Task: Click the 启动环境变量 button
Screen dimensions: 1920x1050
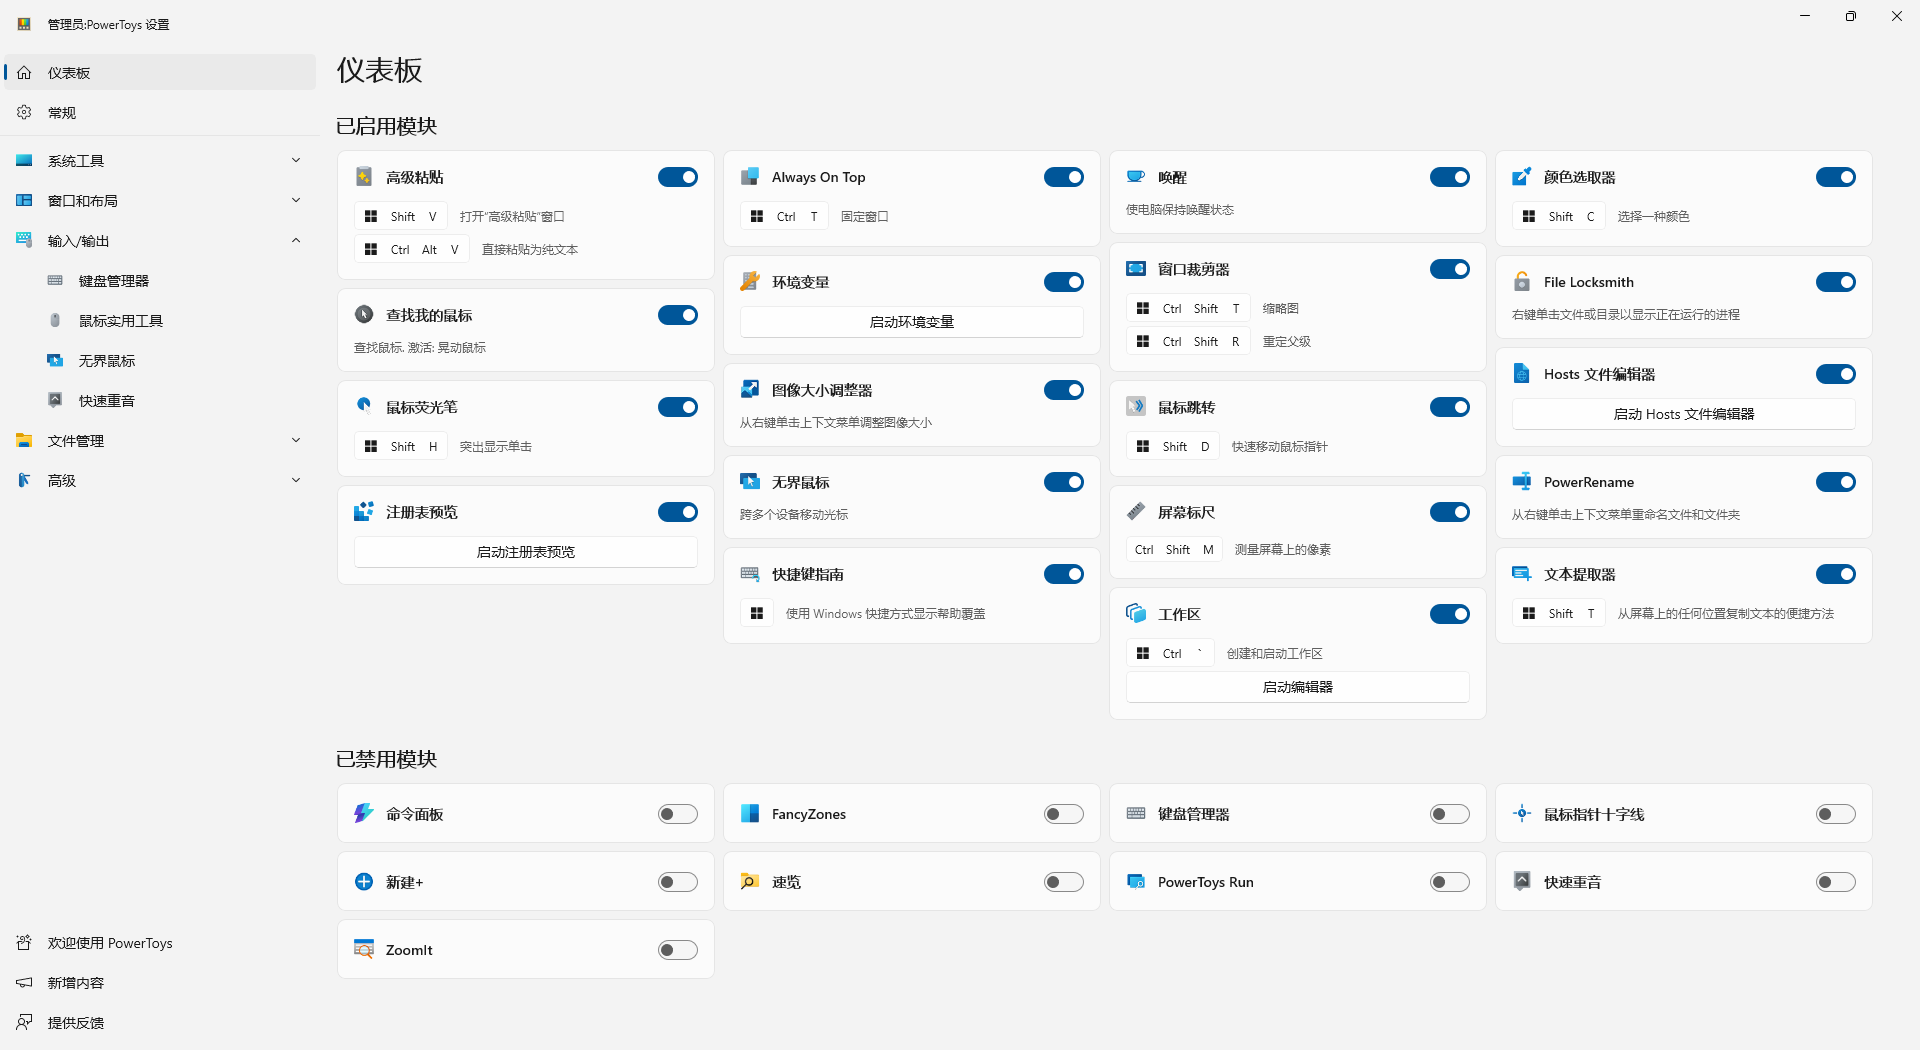Action: point(912,322)
